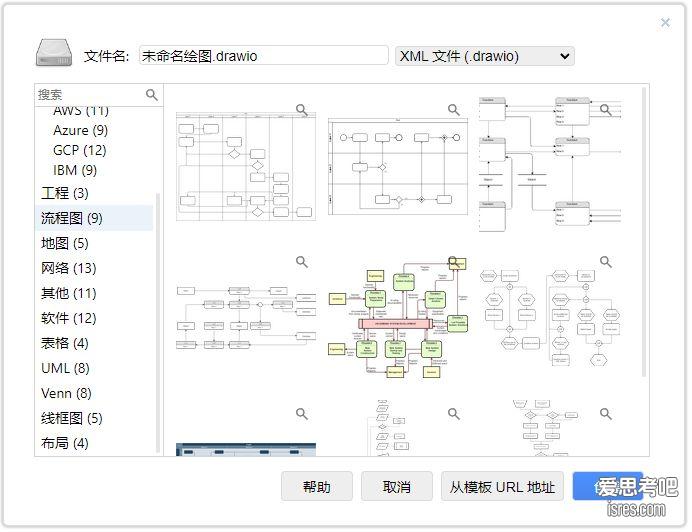Click the category list scrollbar

coord(158,323)
